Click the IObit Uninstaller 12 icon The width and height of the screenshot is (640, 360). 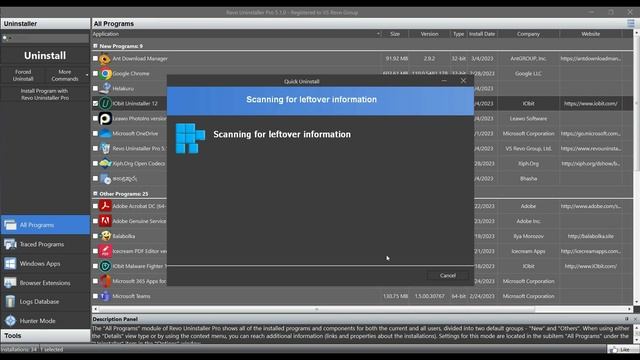coord(105,103)
